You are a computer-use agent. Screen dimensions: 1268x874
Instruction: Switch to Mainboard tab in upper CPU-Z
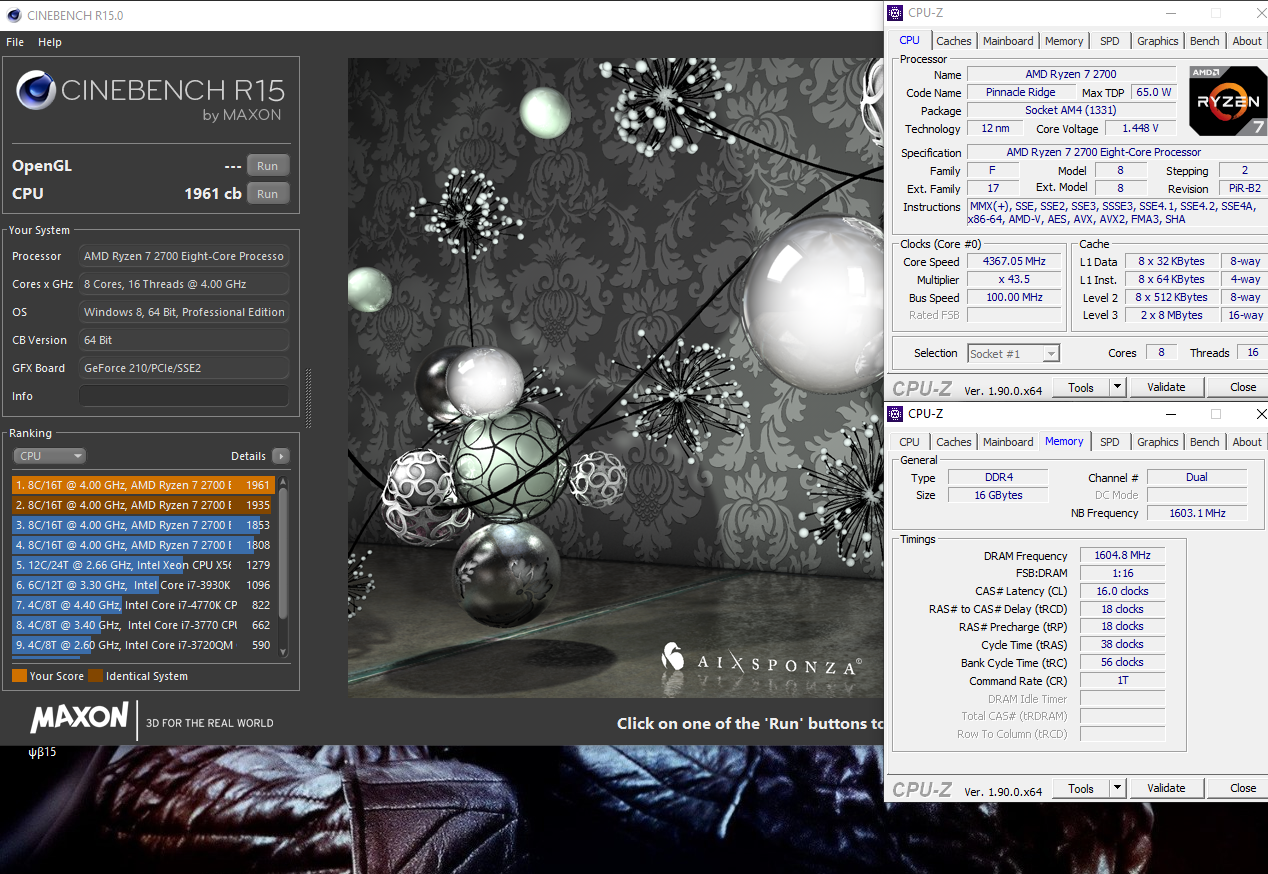(x=1008, y=41)
